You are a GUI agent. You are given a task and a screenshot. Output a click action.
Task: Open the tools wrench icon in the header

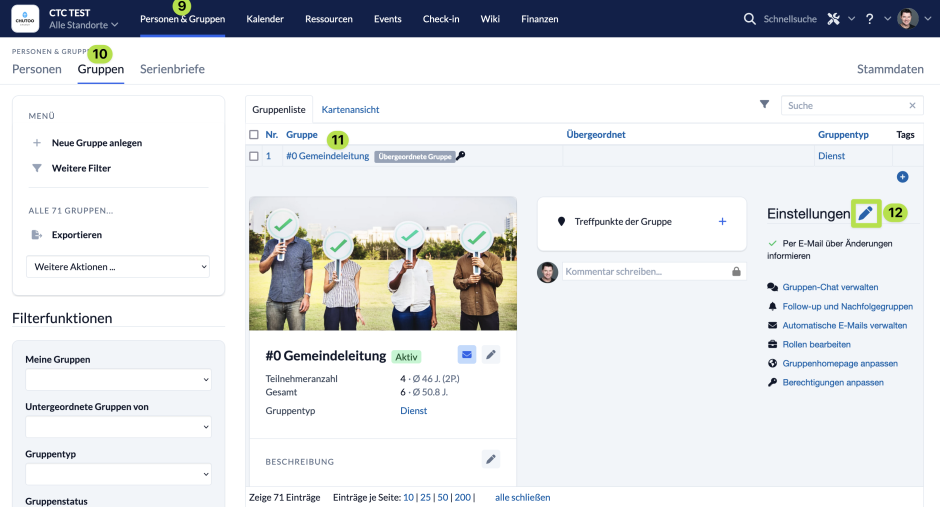[833, 19]
